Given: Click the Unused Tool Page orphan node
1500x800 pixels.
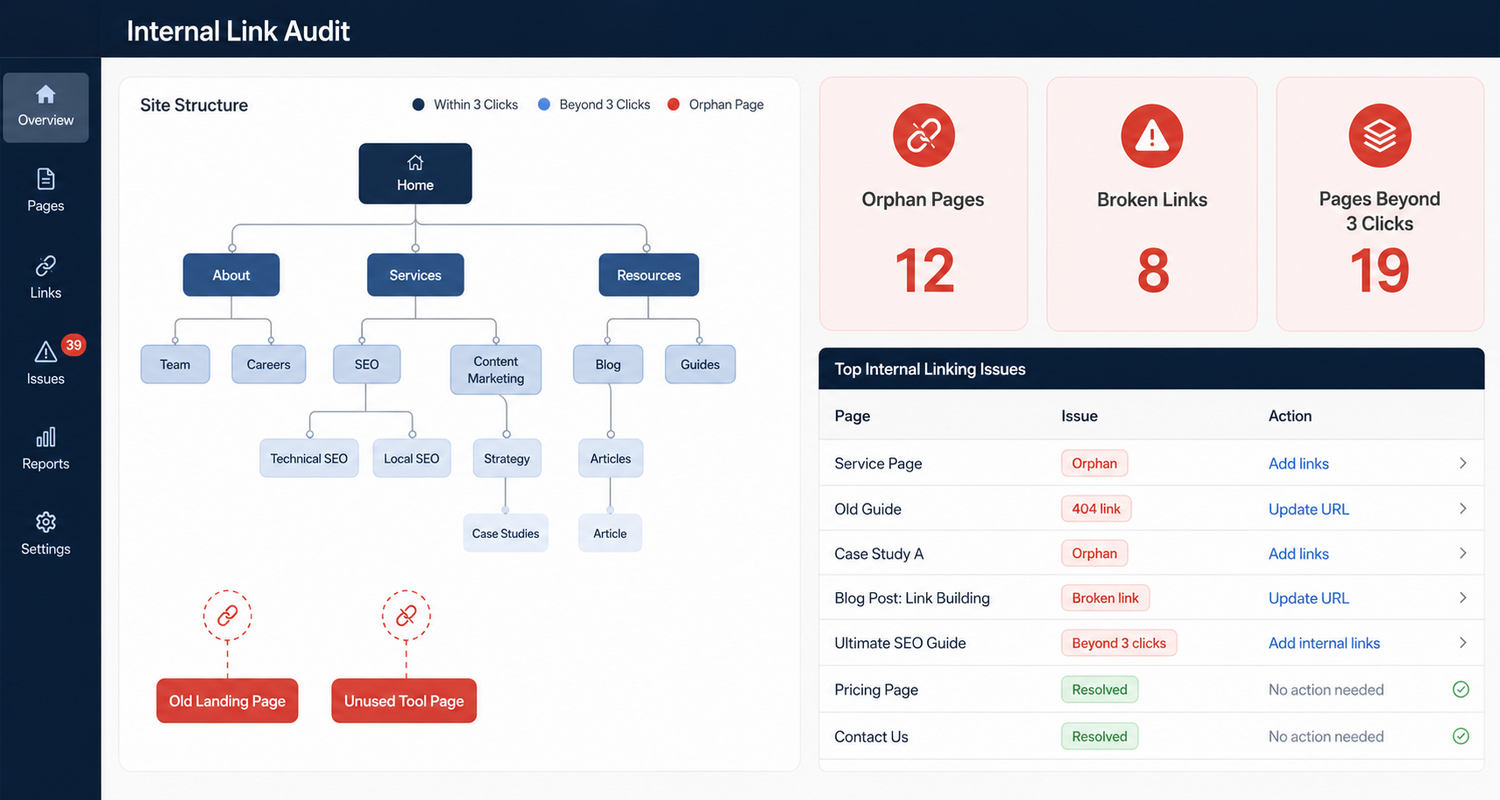Looking at the screenshot, I should click(x=404, y=701).
